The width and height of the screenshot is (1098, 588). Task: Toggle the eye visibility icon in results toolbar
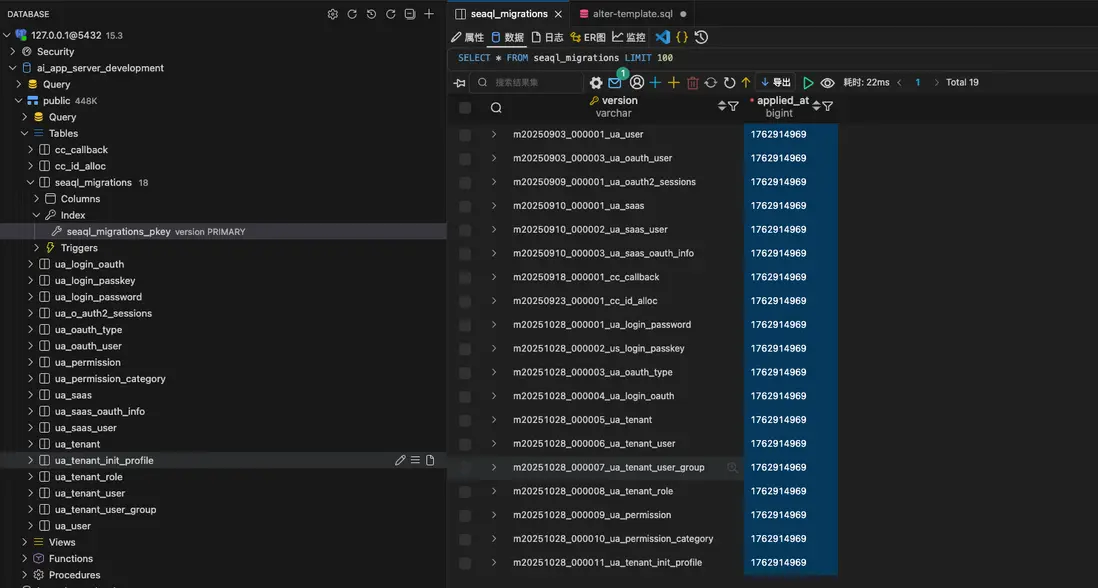click(827, 83)
